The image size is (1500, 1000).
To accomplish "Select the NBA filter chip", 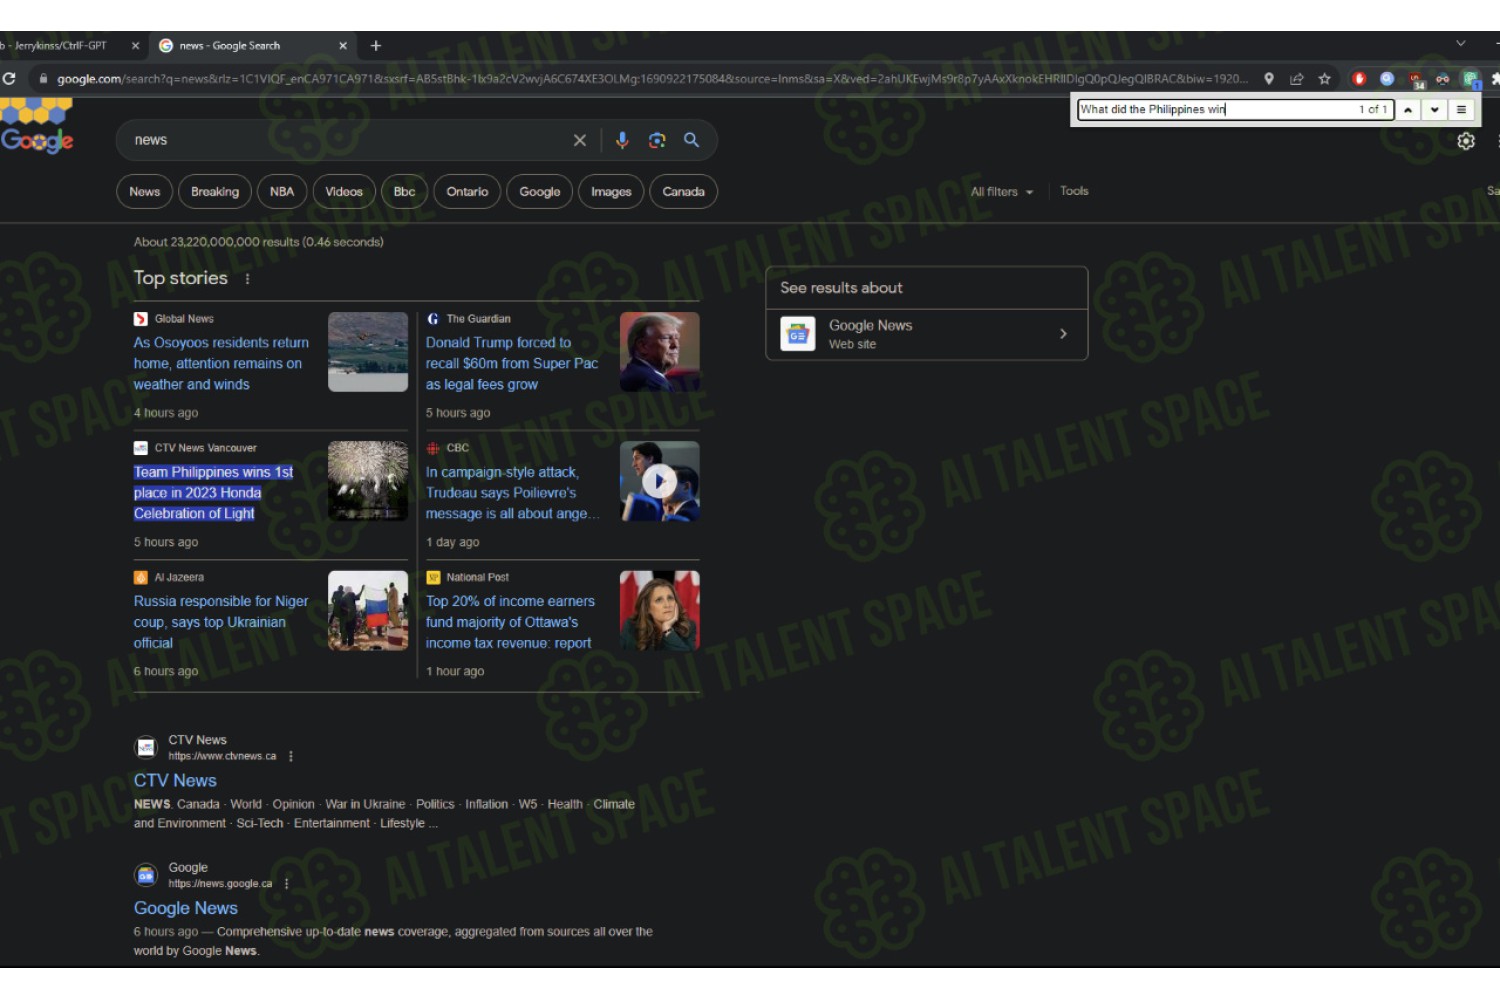I will [282, 192].
